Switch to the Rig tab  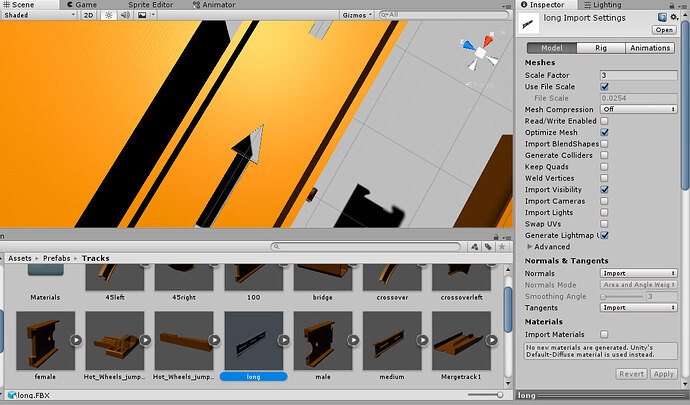[600, 47]
